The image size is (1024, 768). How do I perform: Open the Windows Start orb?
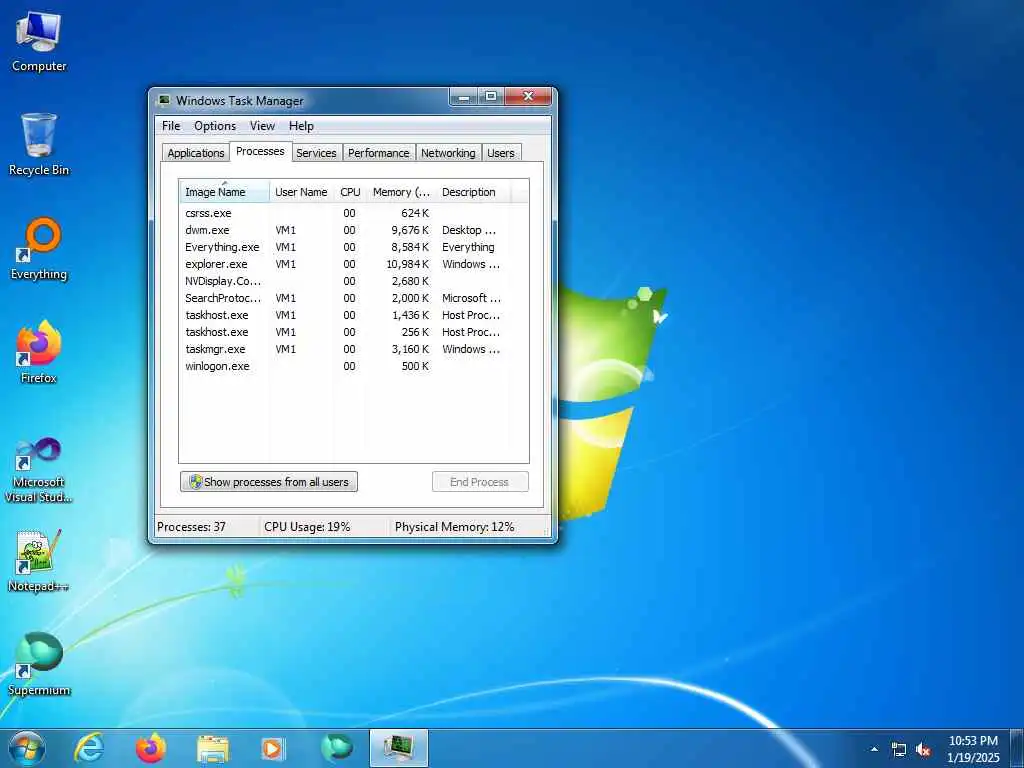pos(27,748)
